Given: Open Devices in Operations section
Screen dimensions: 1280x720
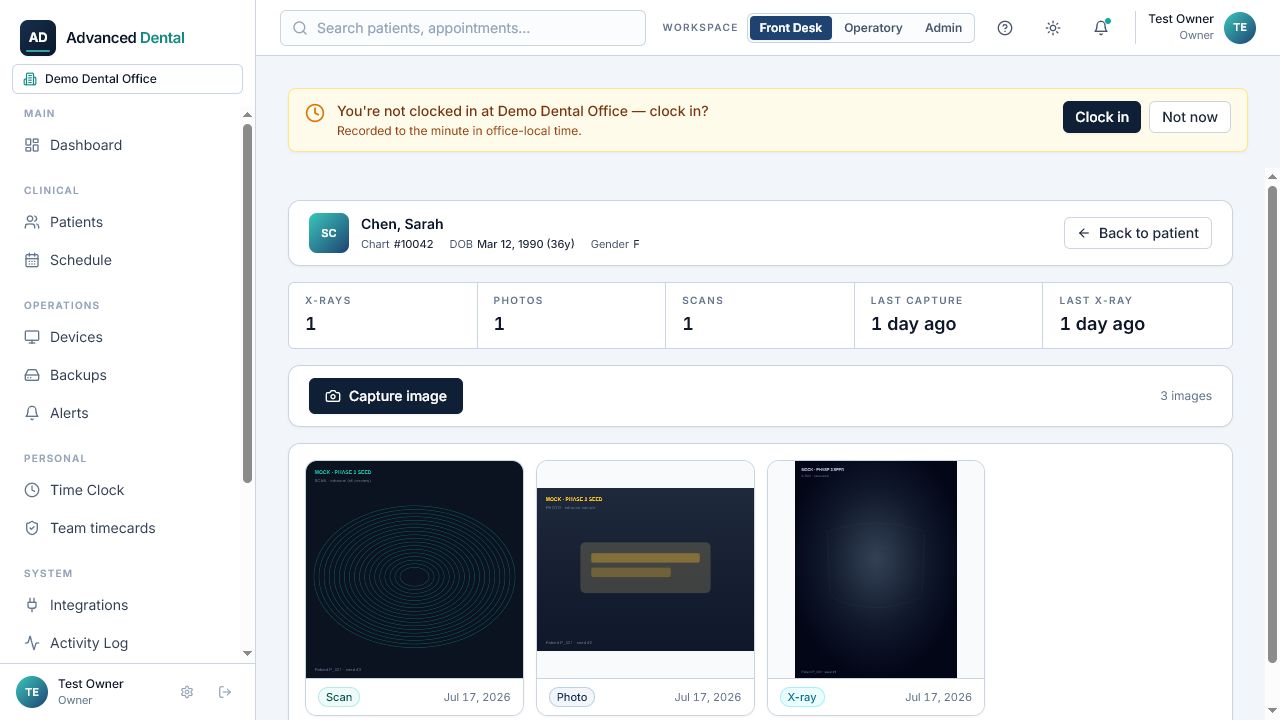Looking at the screenshot, I should [x=120, y=337].
